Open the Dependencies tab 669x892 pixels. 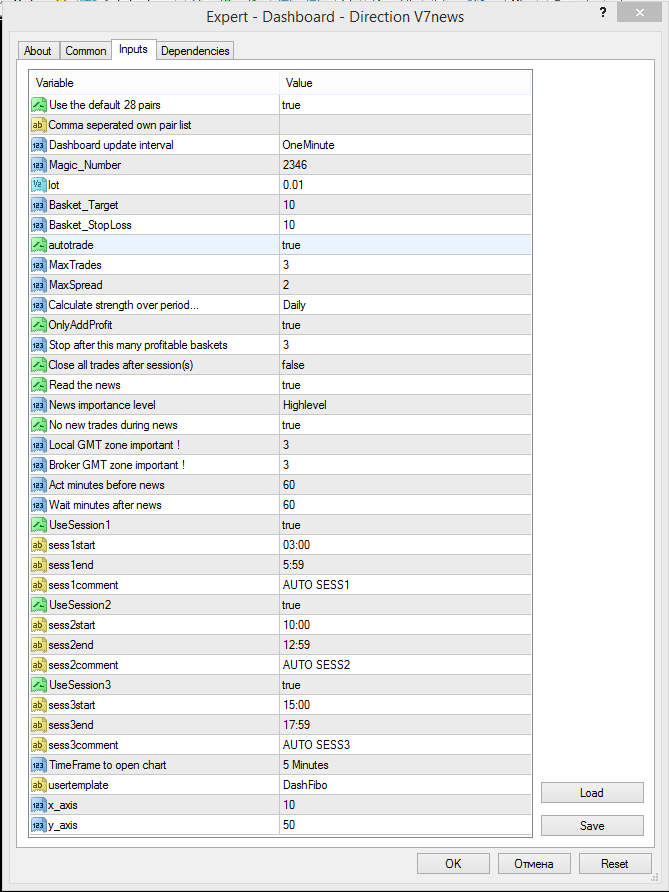[195, 51]
